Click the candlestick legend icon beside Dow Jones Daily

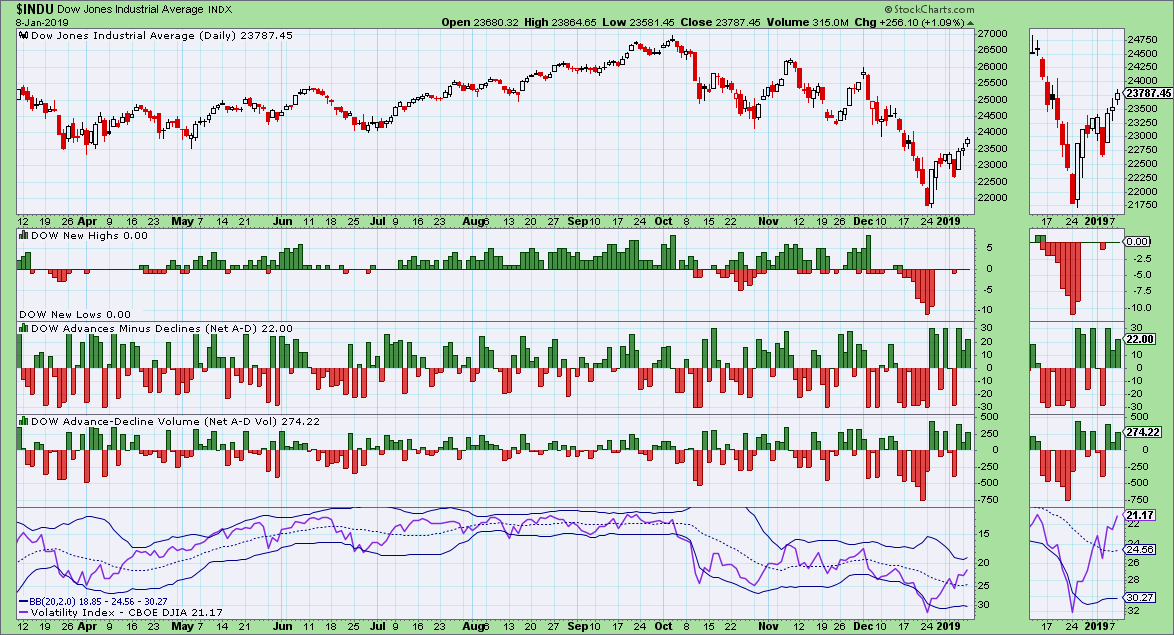tap(24, 35)
